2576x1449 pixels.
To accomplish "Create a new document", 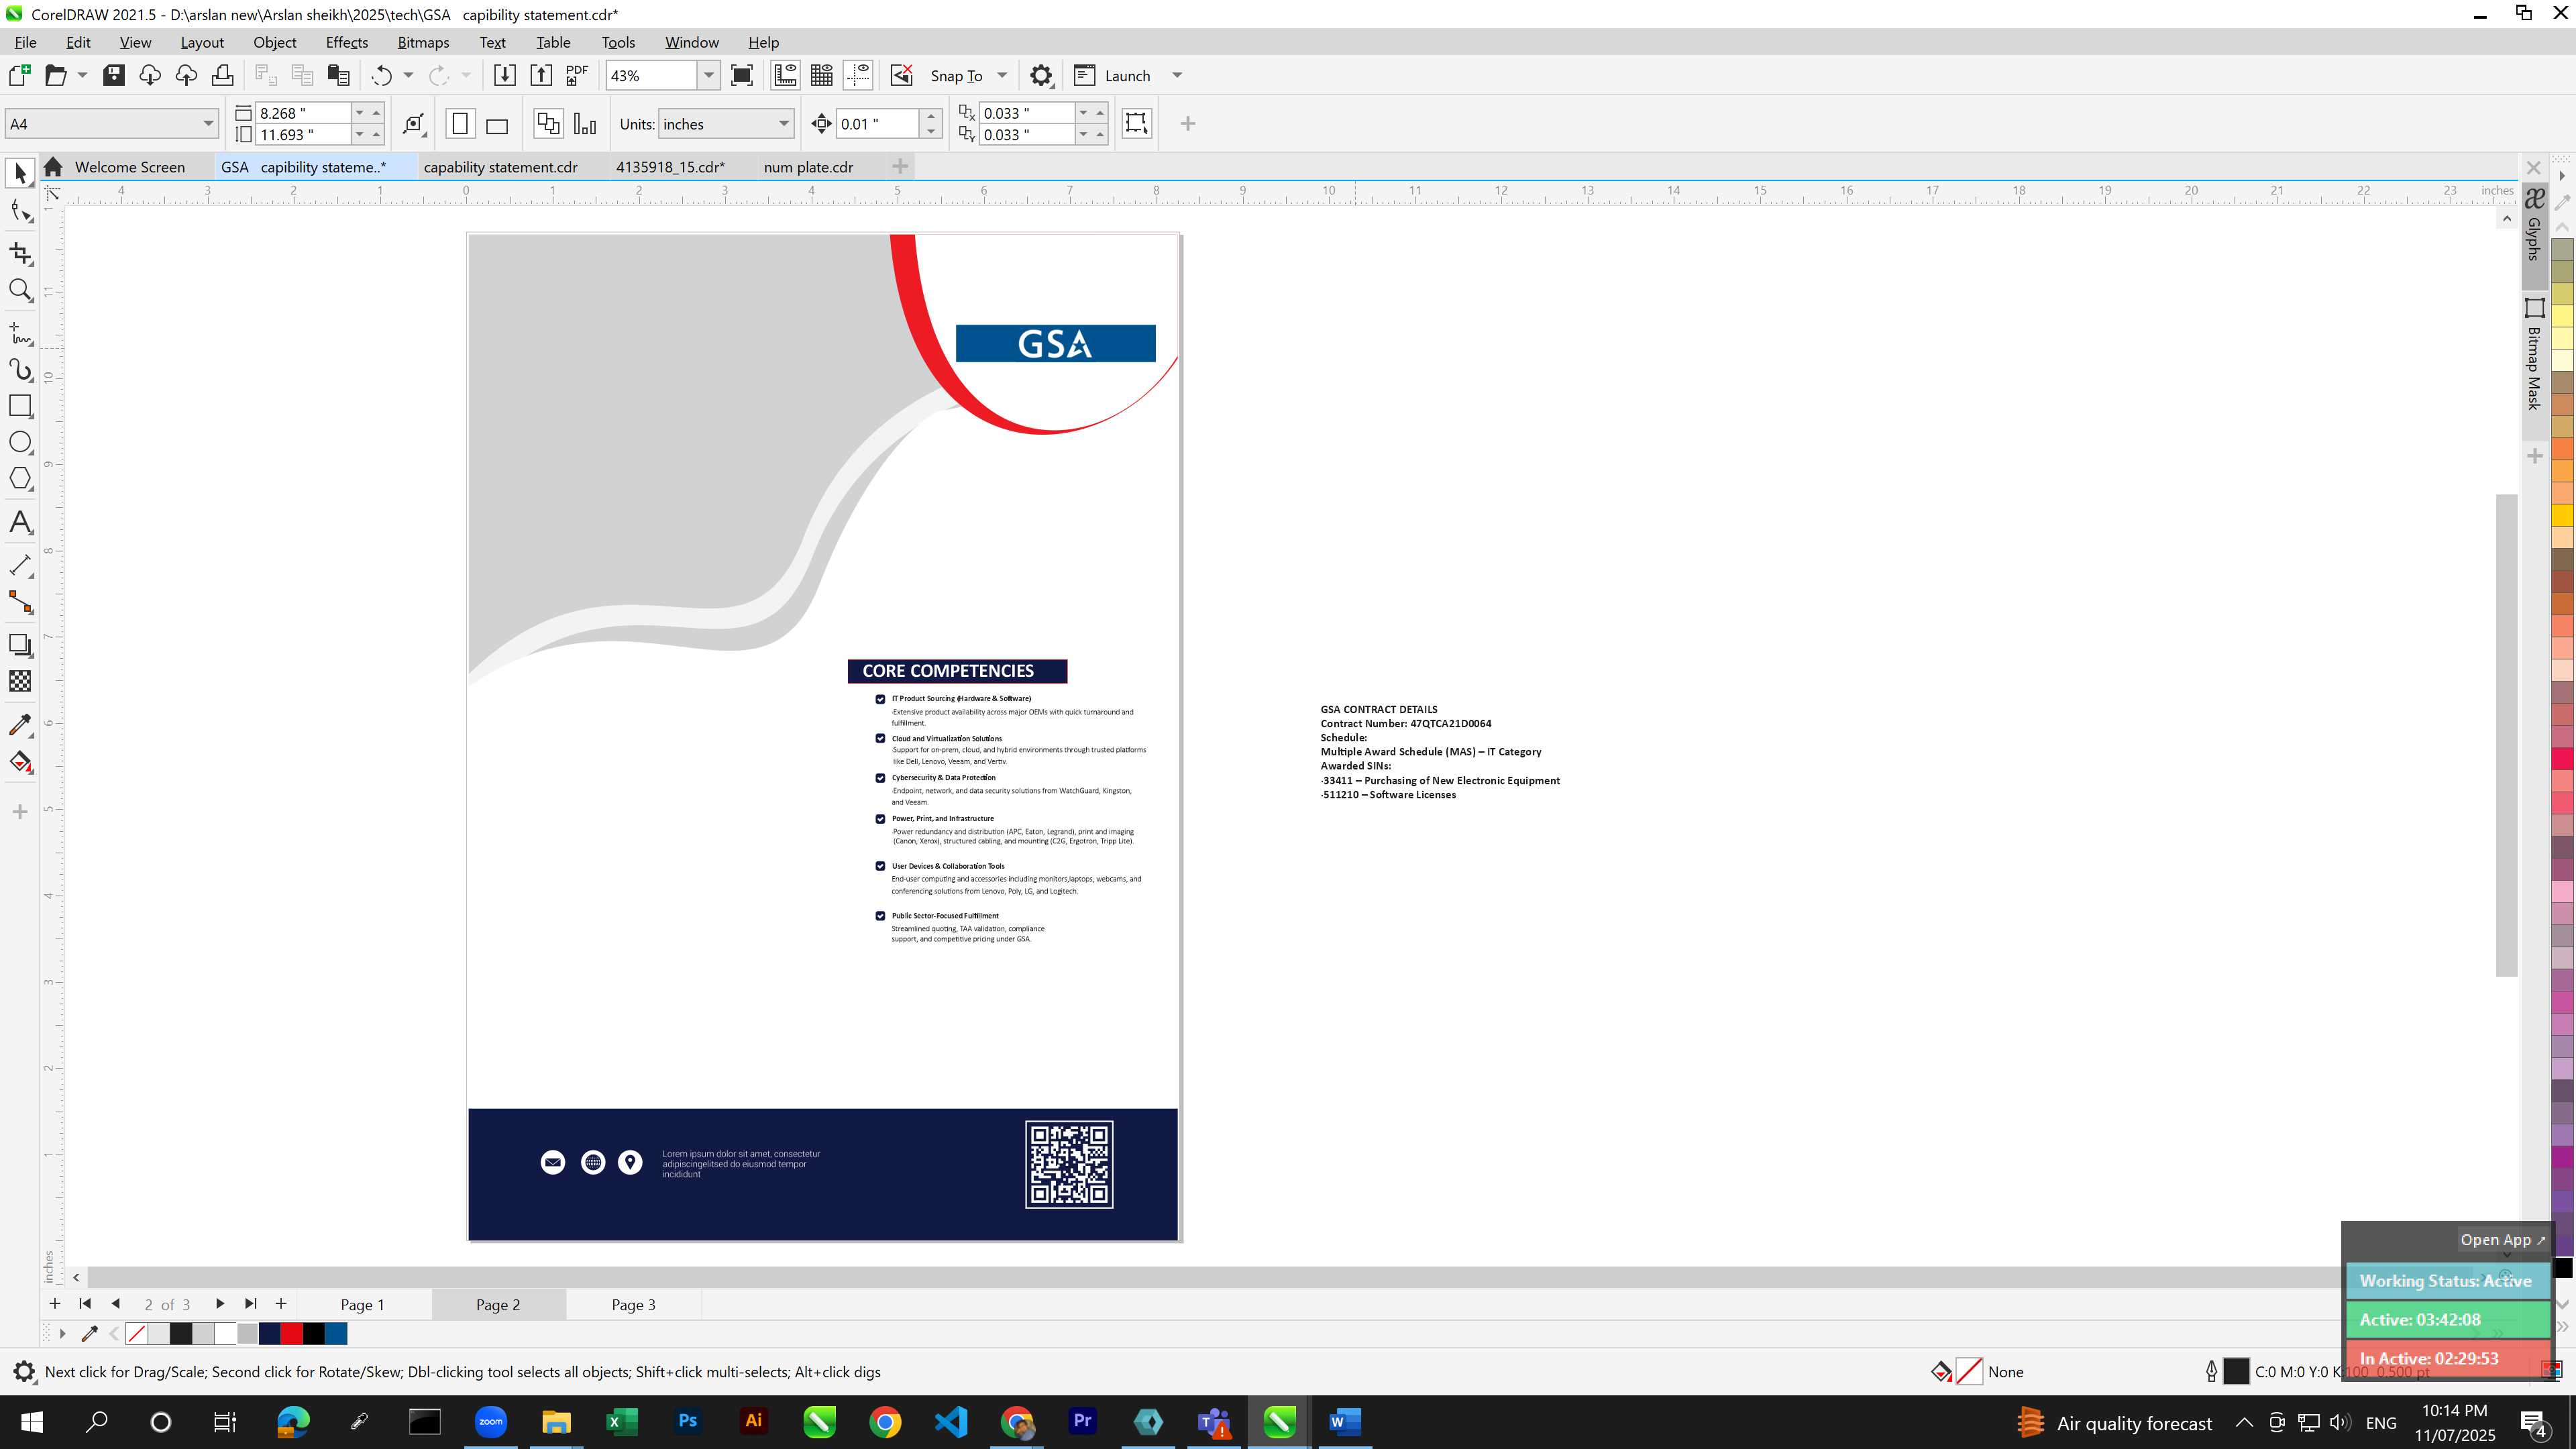I will (x=19, y=75).
